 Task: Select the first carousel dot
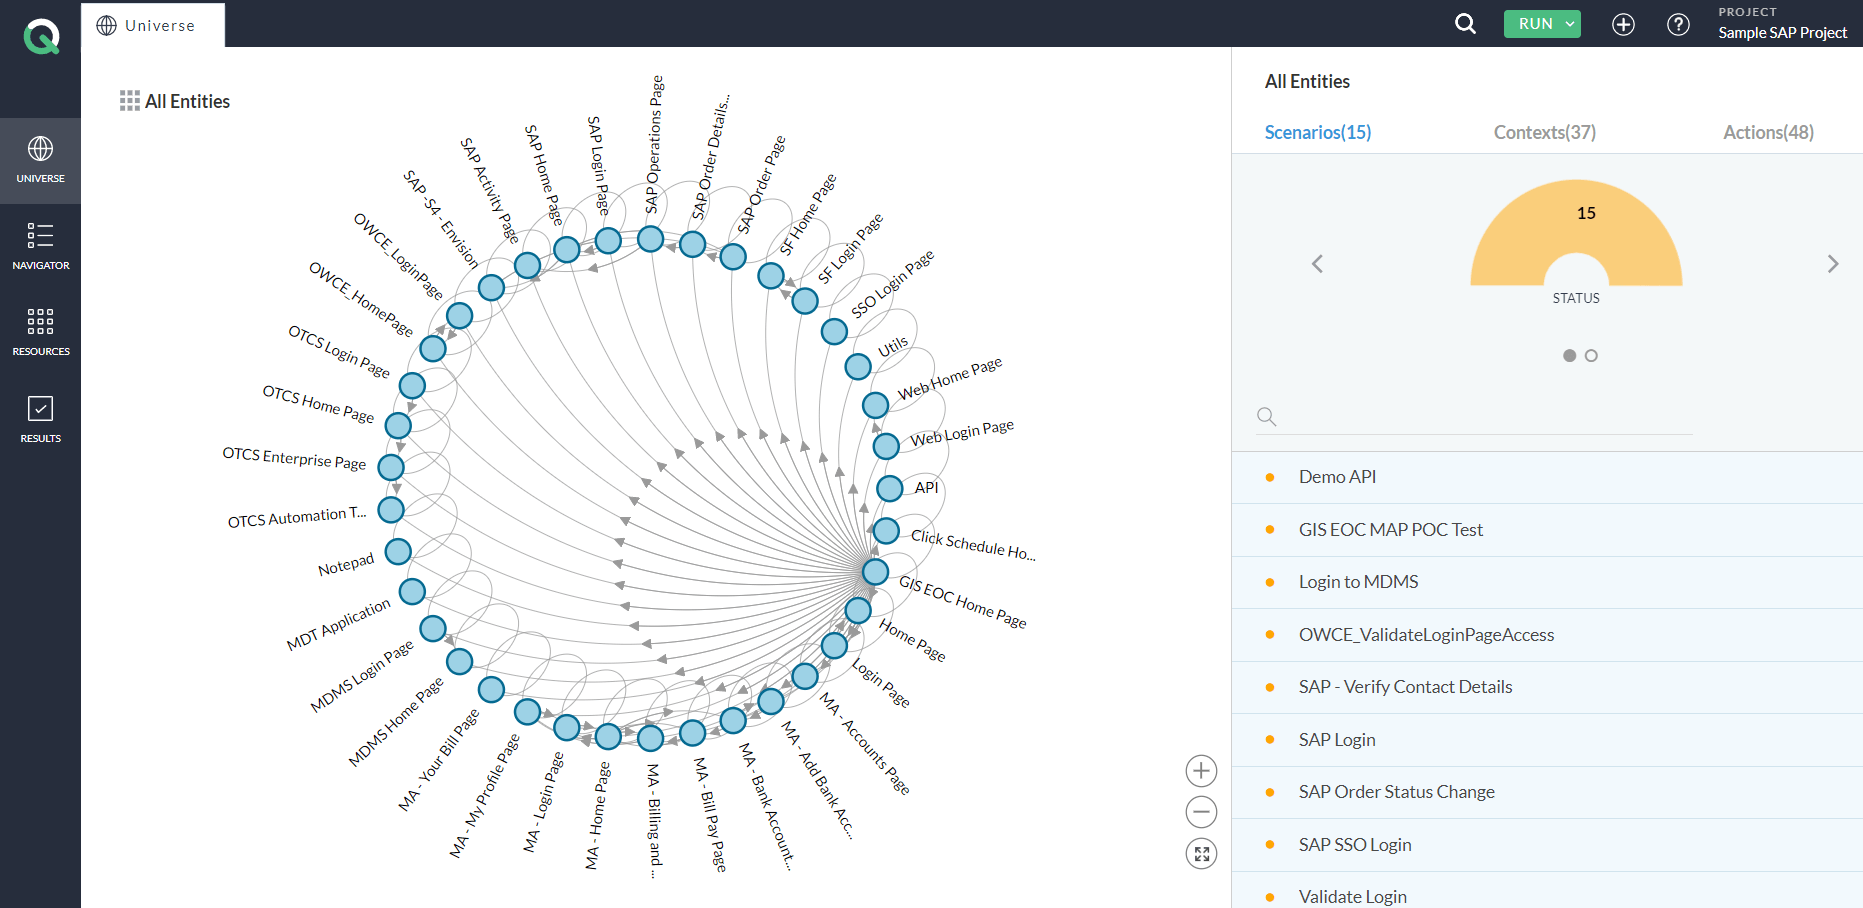pos(1569,356)
